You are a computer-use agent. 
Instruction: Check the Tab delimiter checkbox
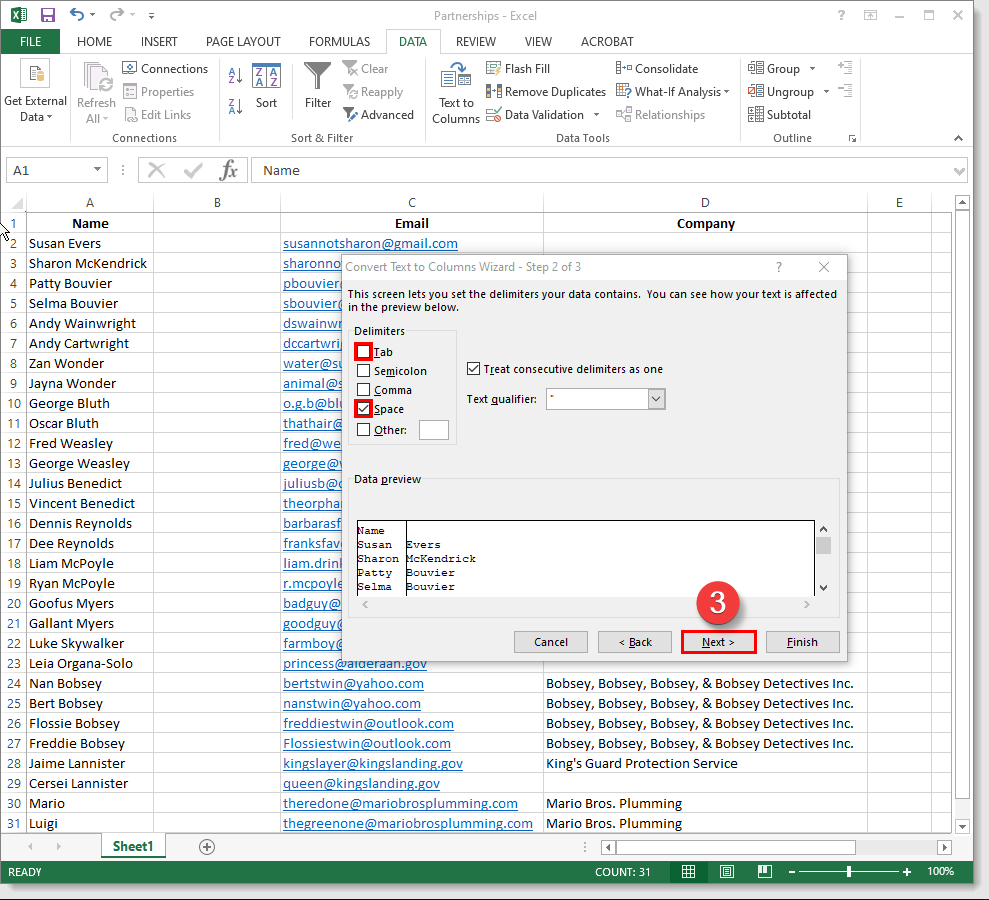point(363,351)
